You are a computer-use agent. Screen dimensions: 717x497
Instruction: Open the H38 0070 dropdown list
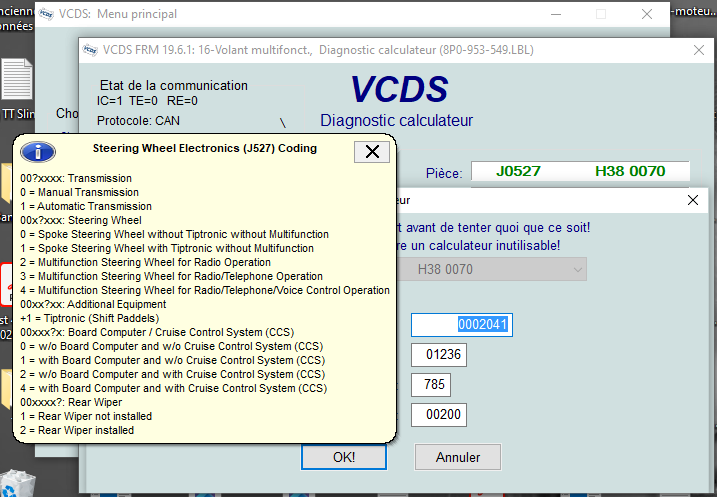coord(576,269)
